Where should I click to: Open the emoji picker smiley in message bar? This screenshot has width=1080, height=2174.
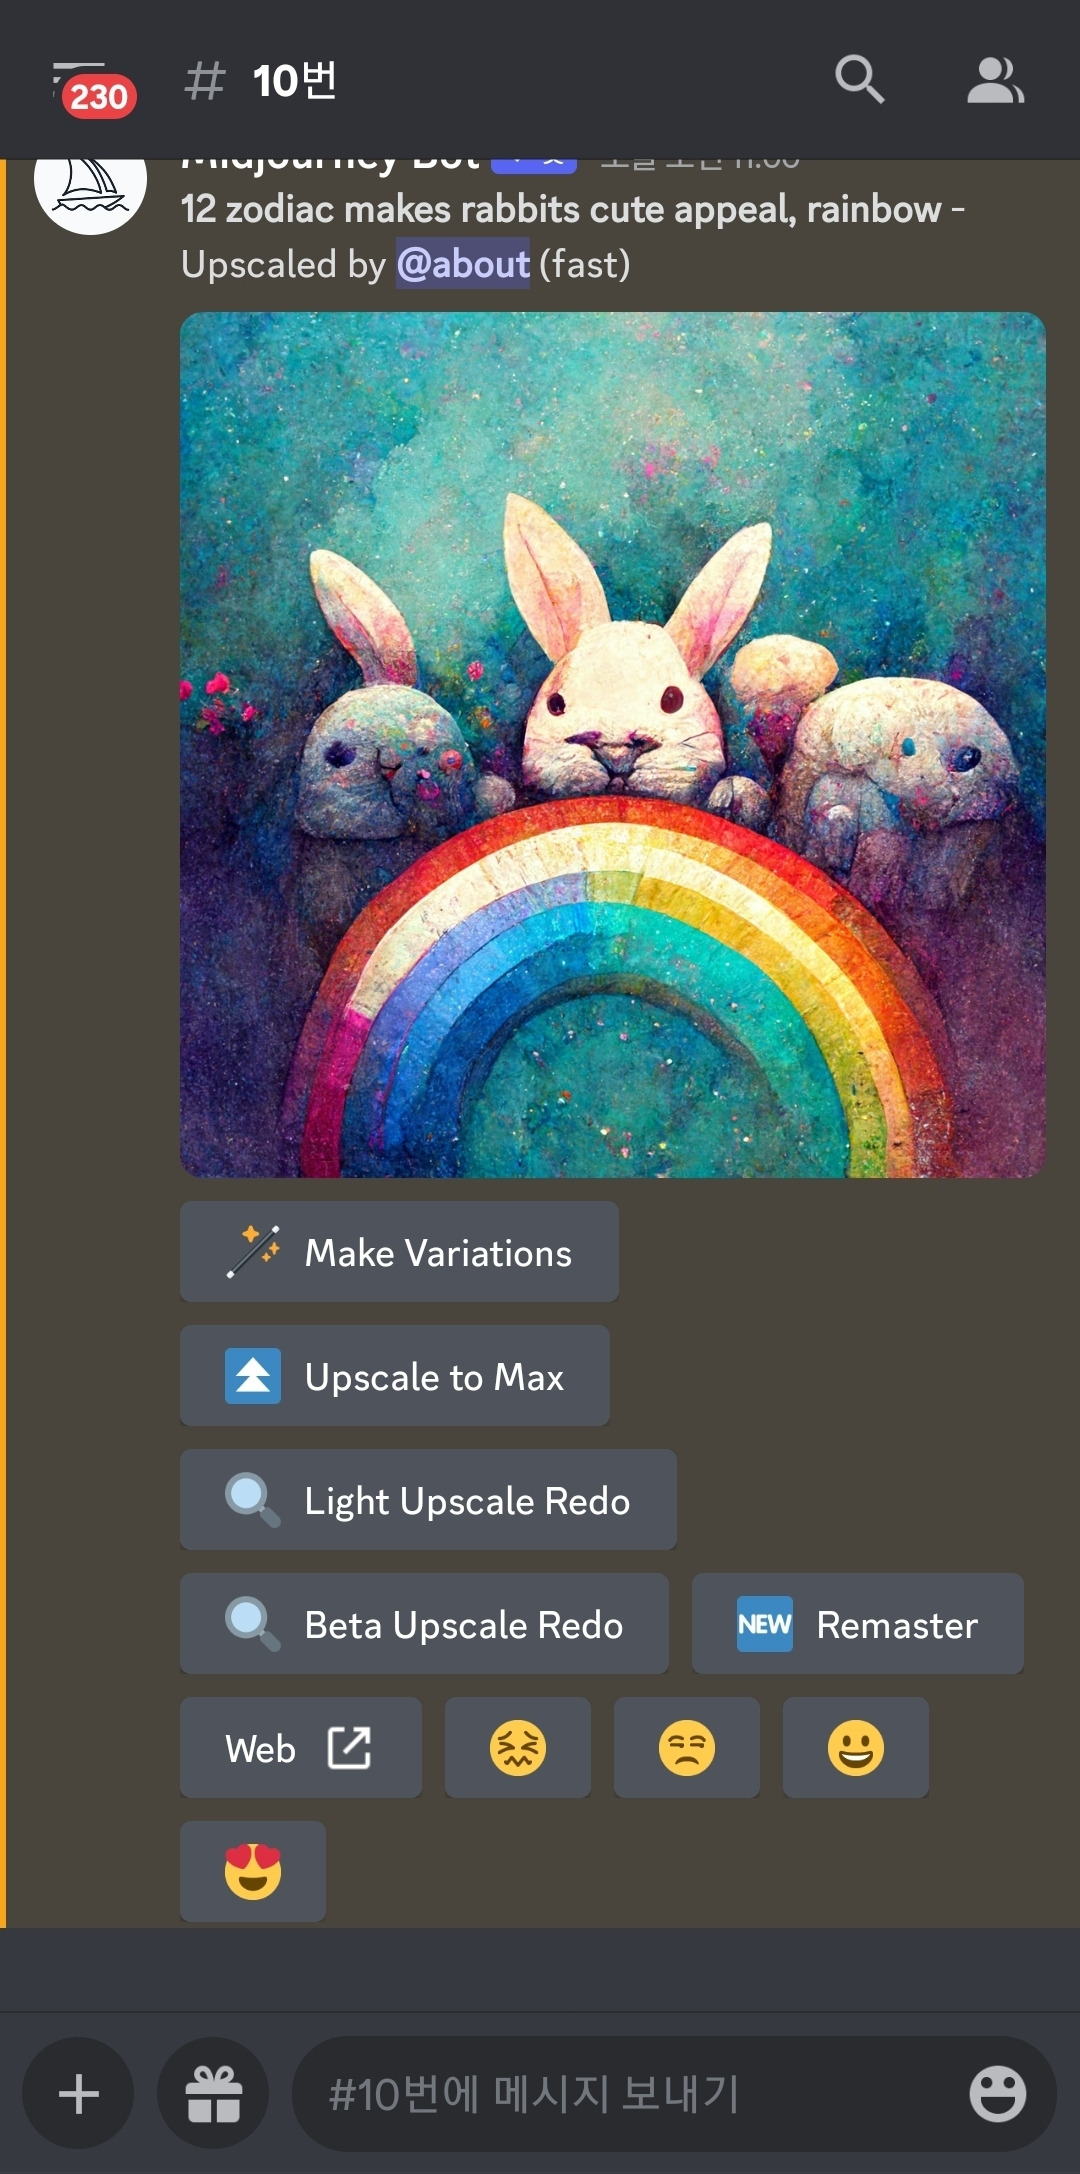[997, 2093]
